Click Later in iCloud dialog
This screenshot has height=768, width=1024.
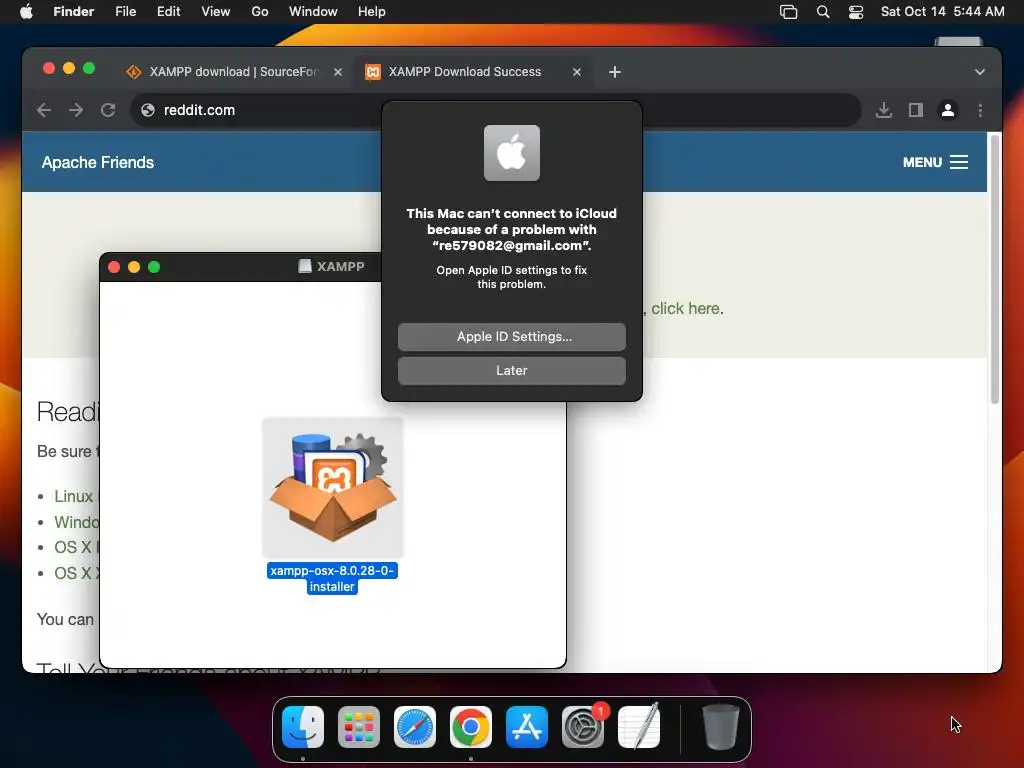coord(512,370)
